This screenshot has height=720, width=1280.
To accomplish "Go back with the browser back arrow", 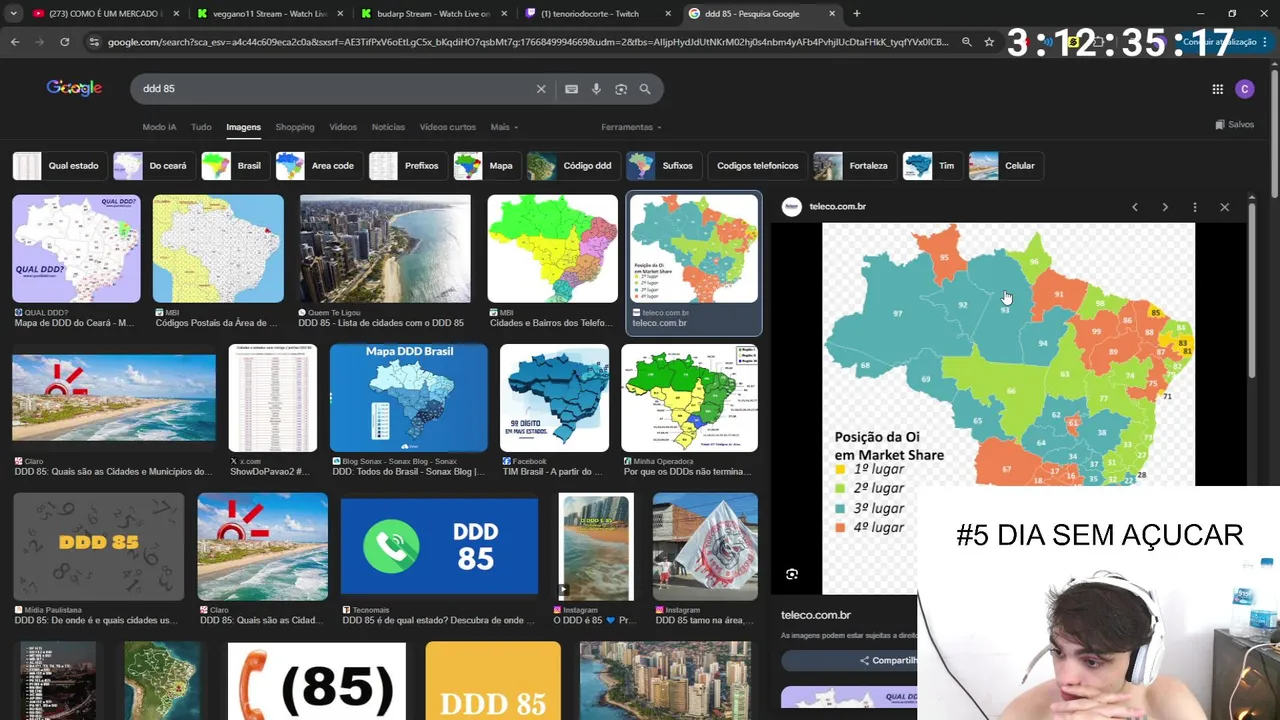I will [x=15, y=42].
